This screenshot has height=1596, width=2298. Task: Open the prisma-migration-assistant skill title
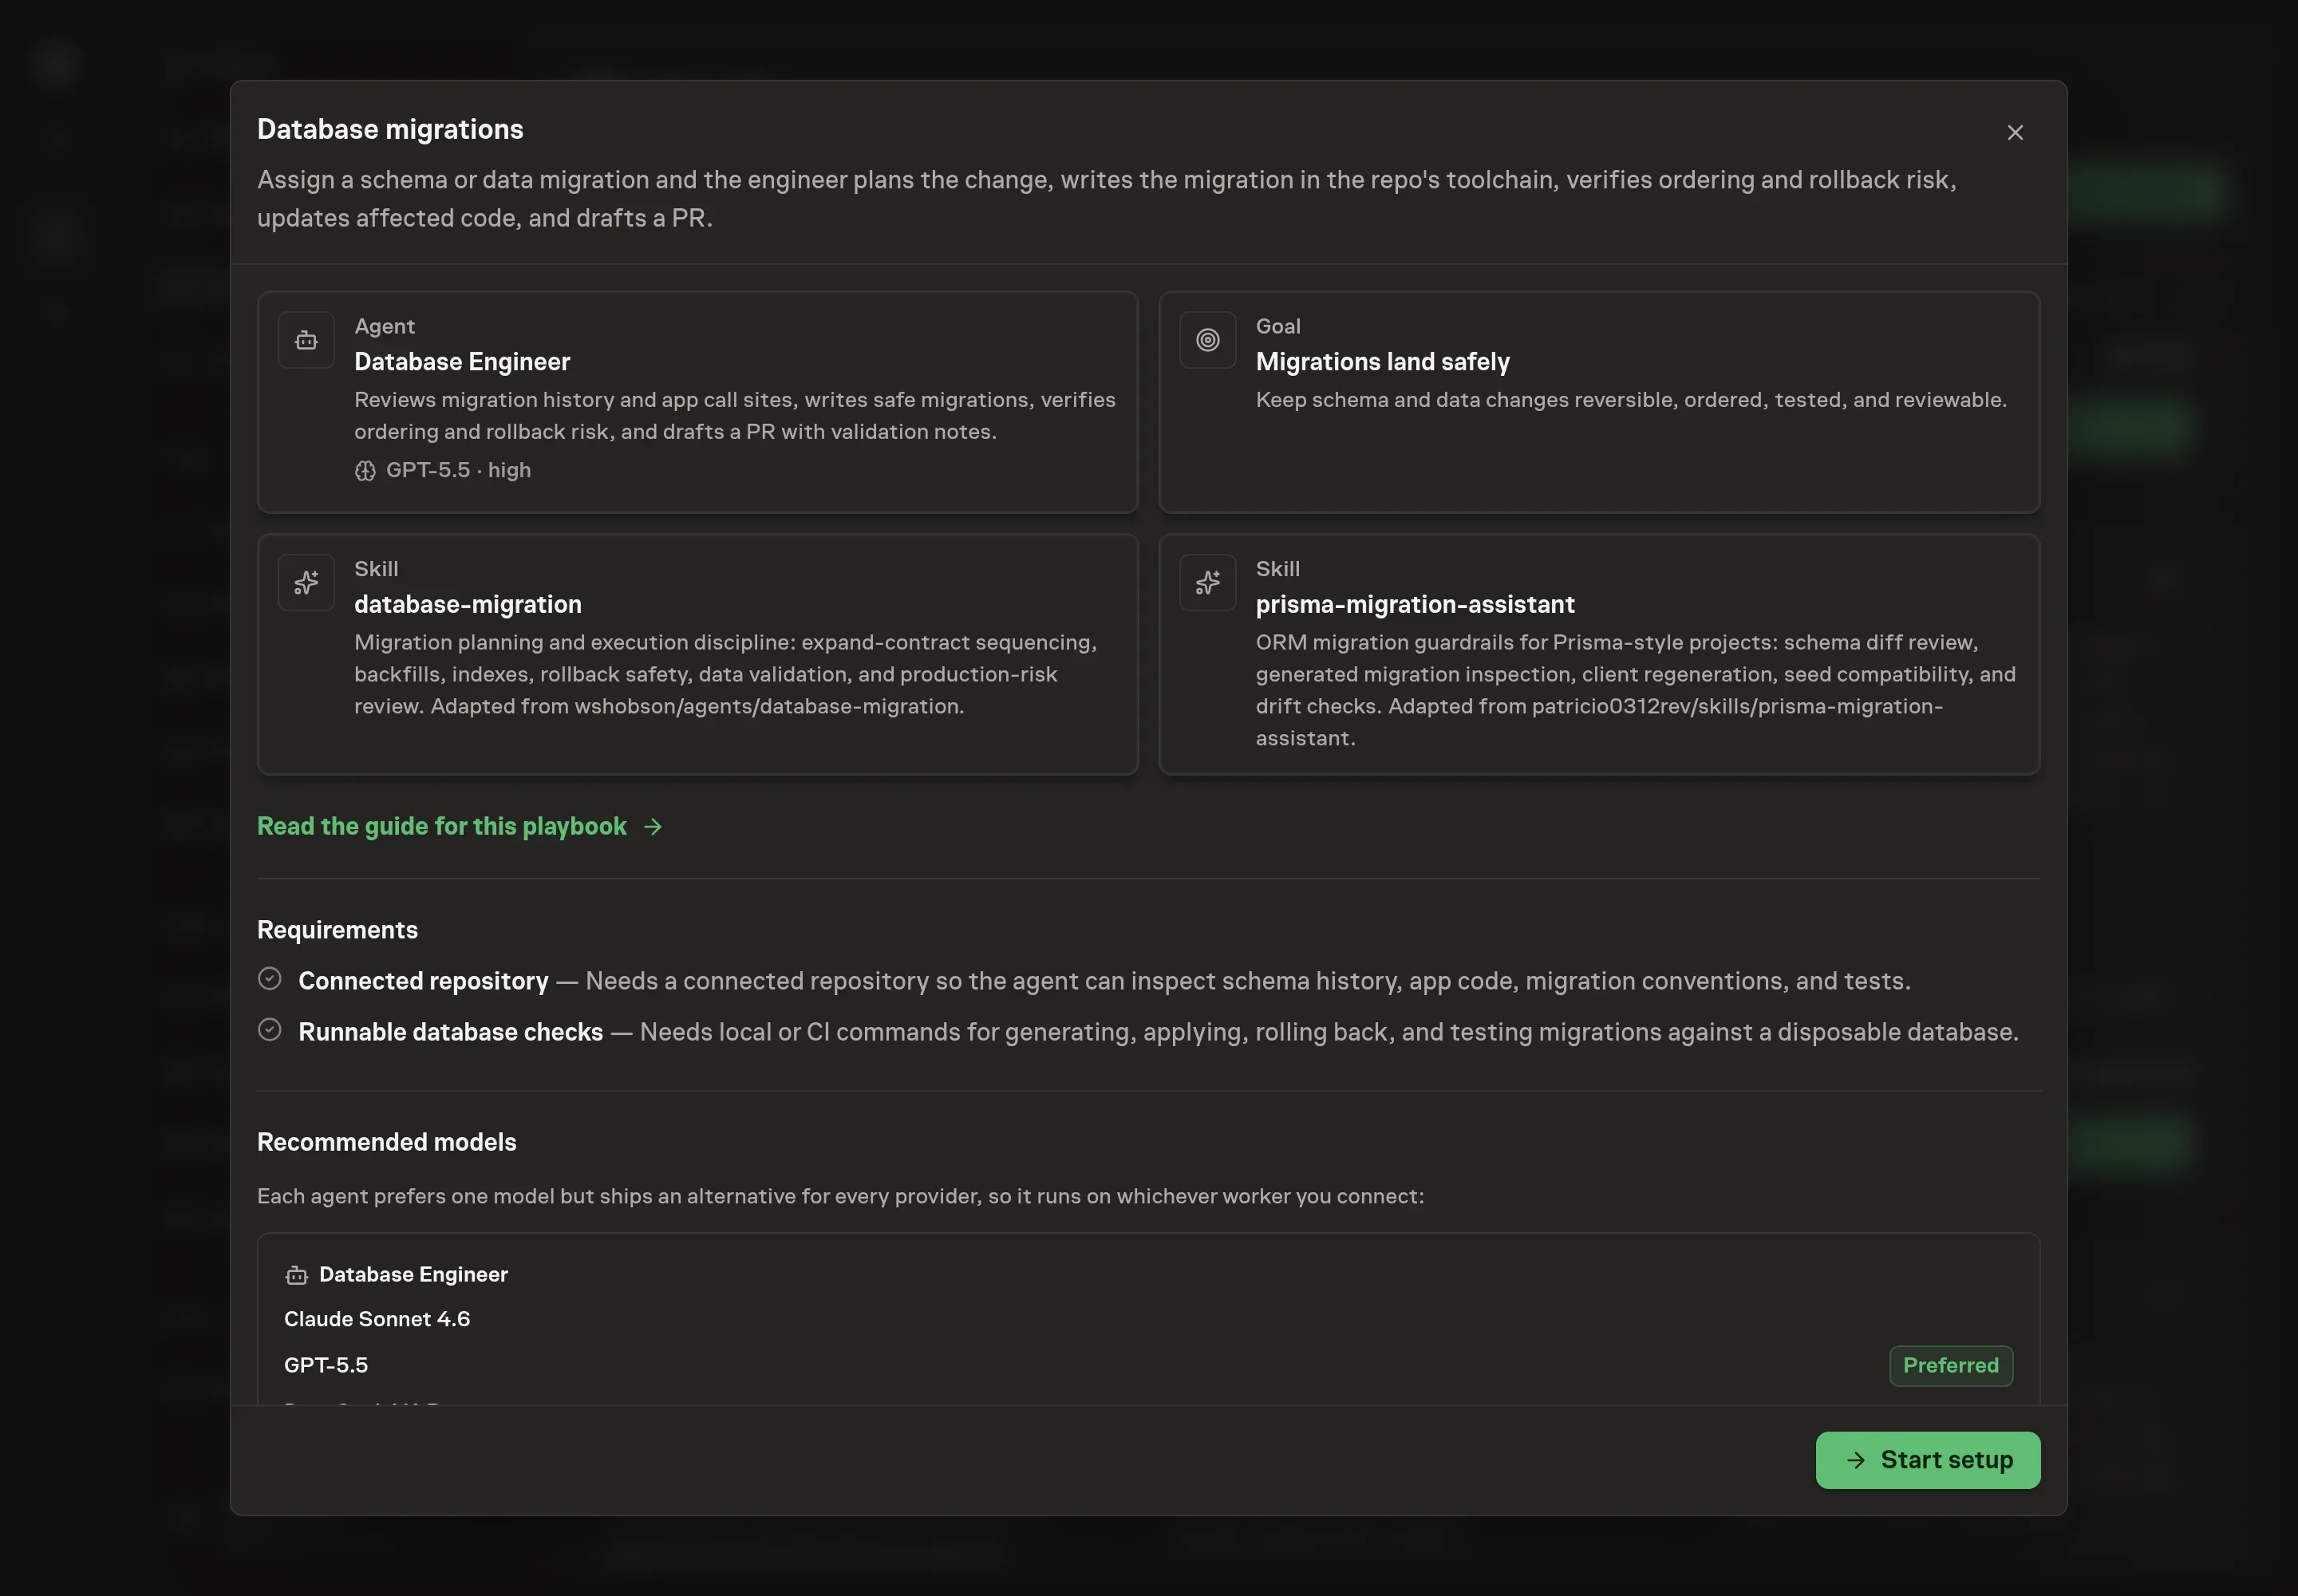[1415, 604]
